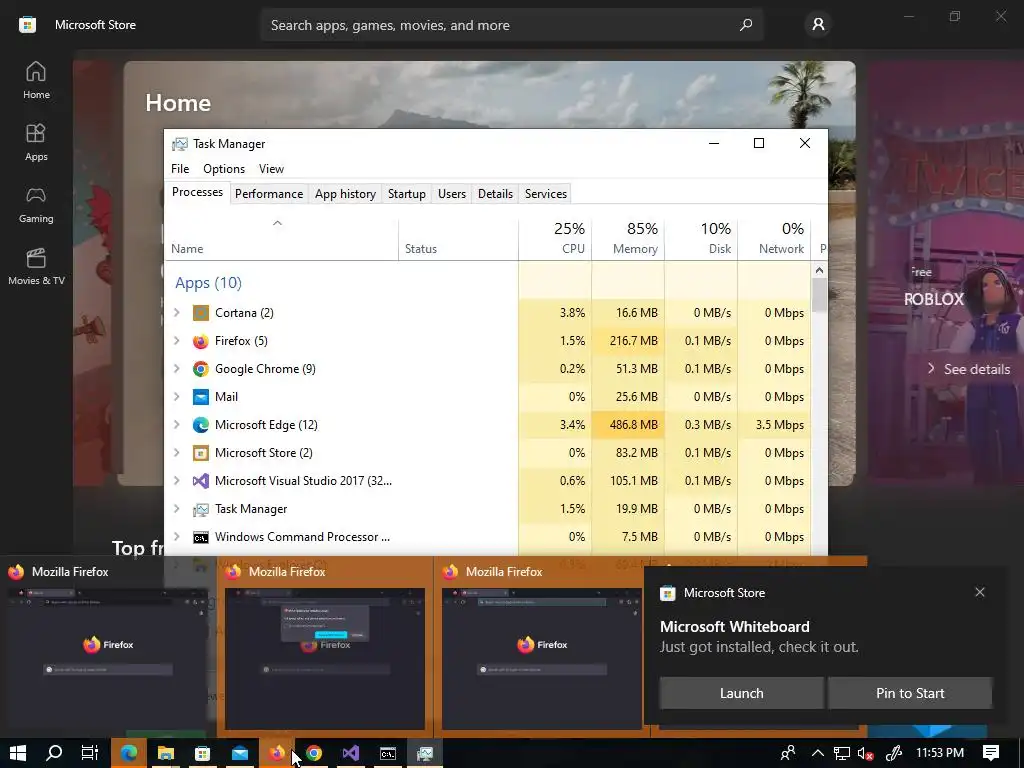Switch to the App history tab
The image size is (1024, 768).
click(x=345, y=194)
